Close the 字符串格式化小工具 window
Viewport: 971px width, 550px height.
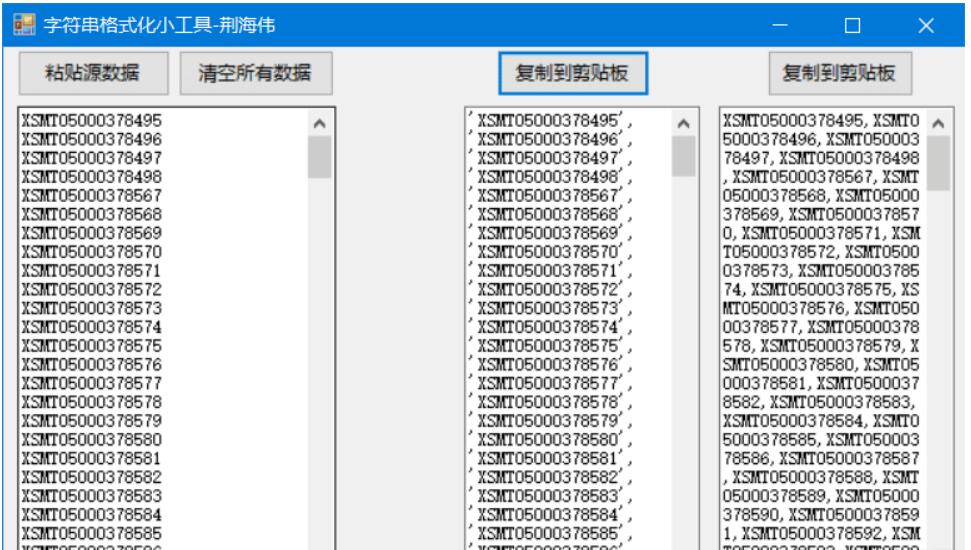[926, 25]
